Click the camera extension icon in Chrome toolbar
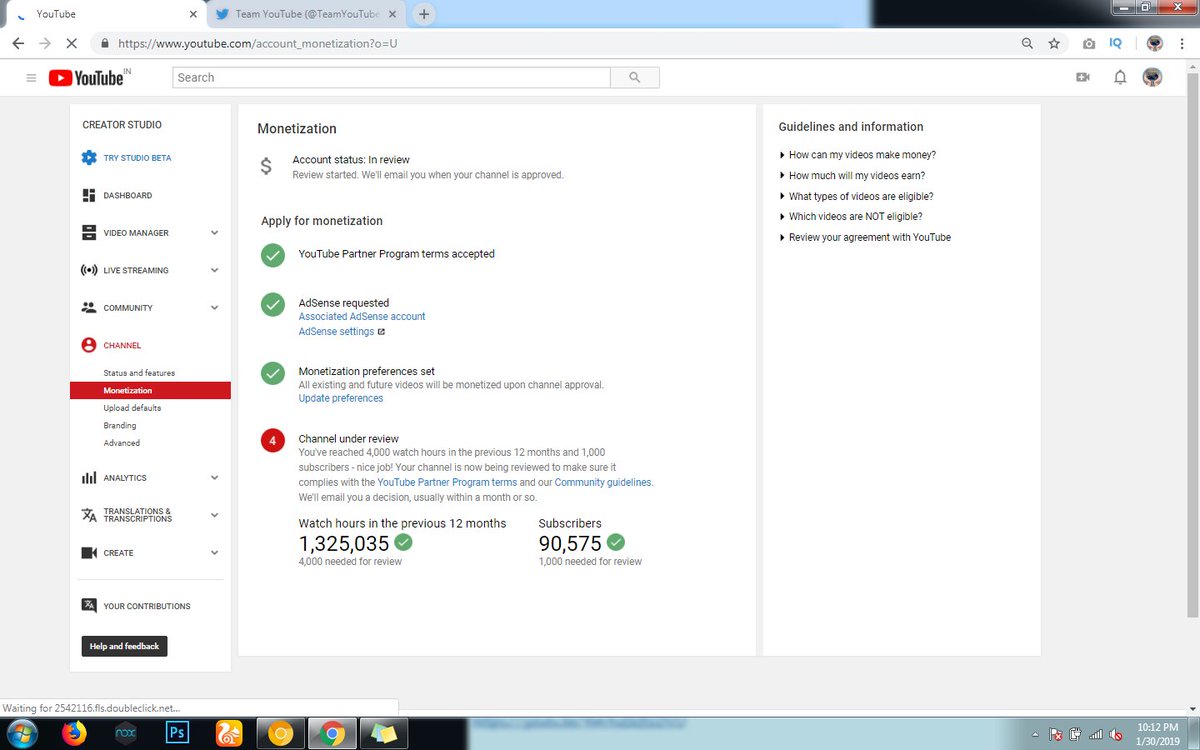 (x=1088, y=45)
